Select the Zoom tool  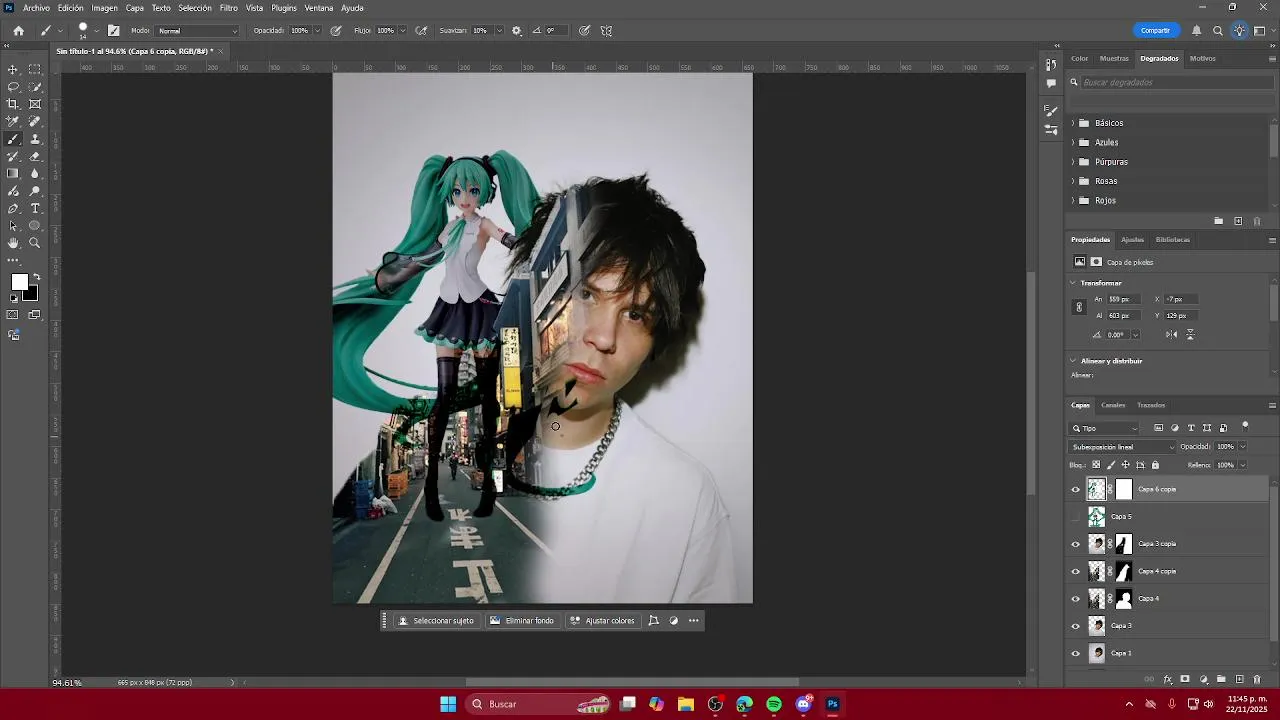point(35,243)
